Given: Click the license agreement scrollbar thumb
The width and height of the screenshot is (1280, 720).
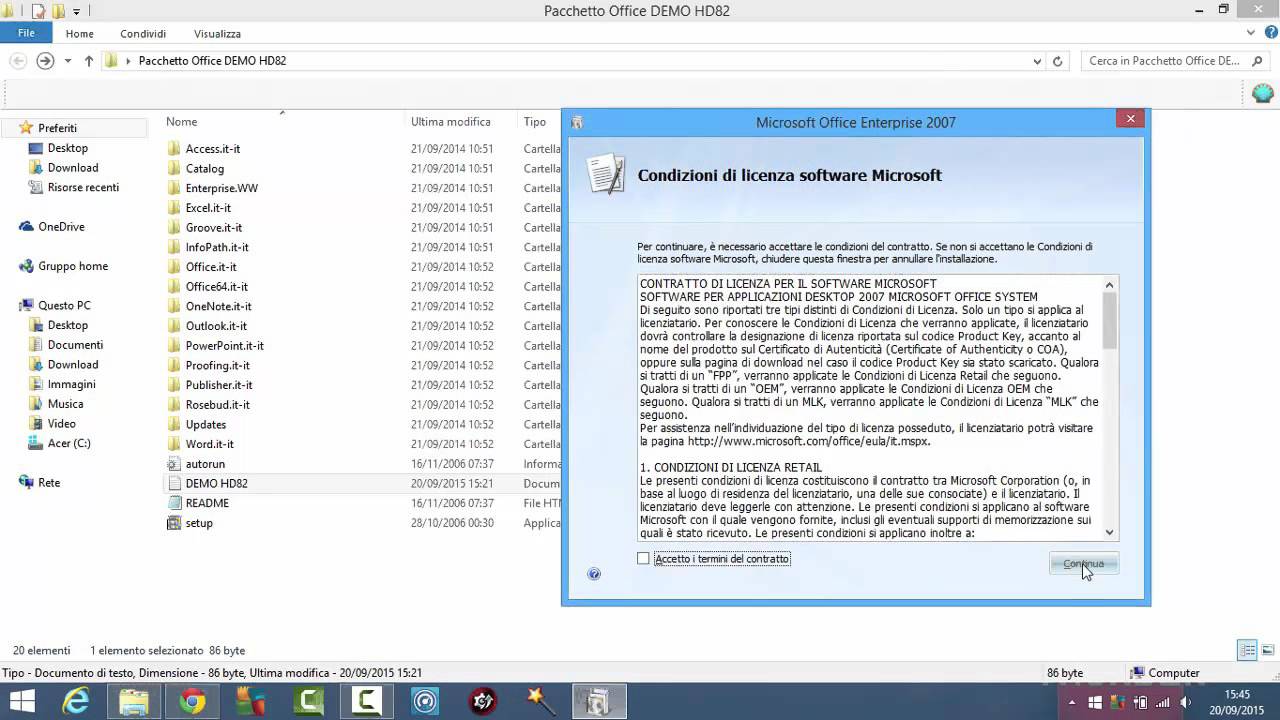Looking at the screenshot, I should (1110, 322).
